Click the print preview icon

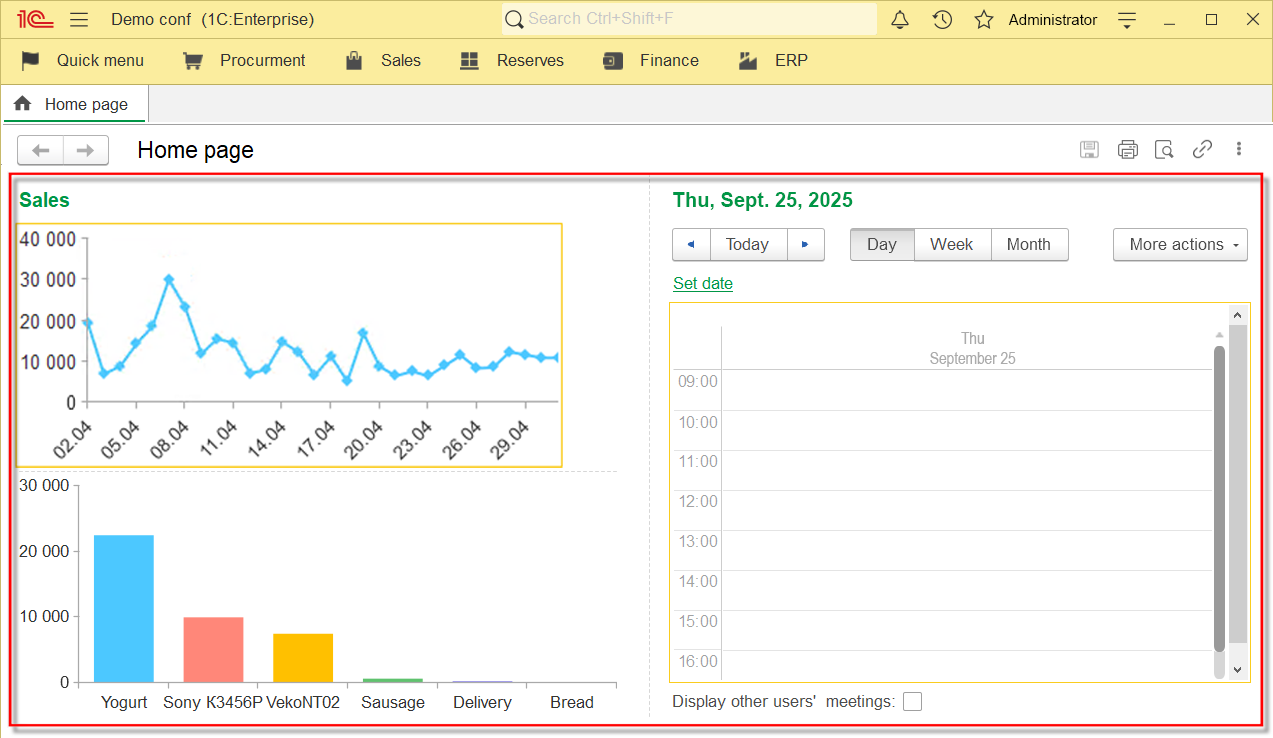(x=1164, y=150)
